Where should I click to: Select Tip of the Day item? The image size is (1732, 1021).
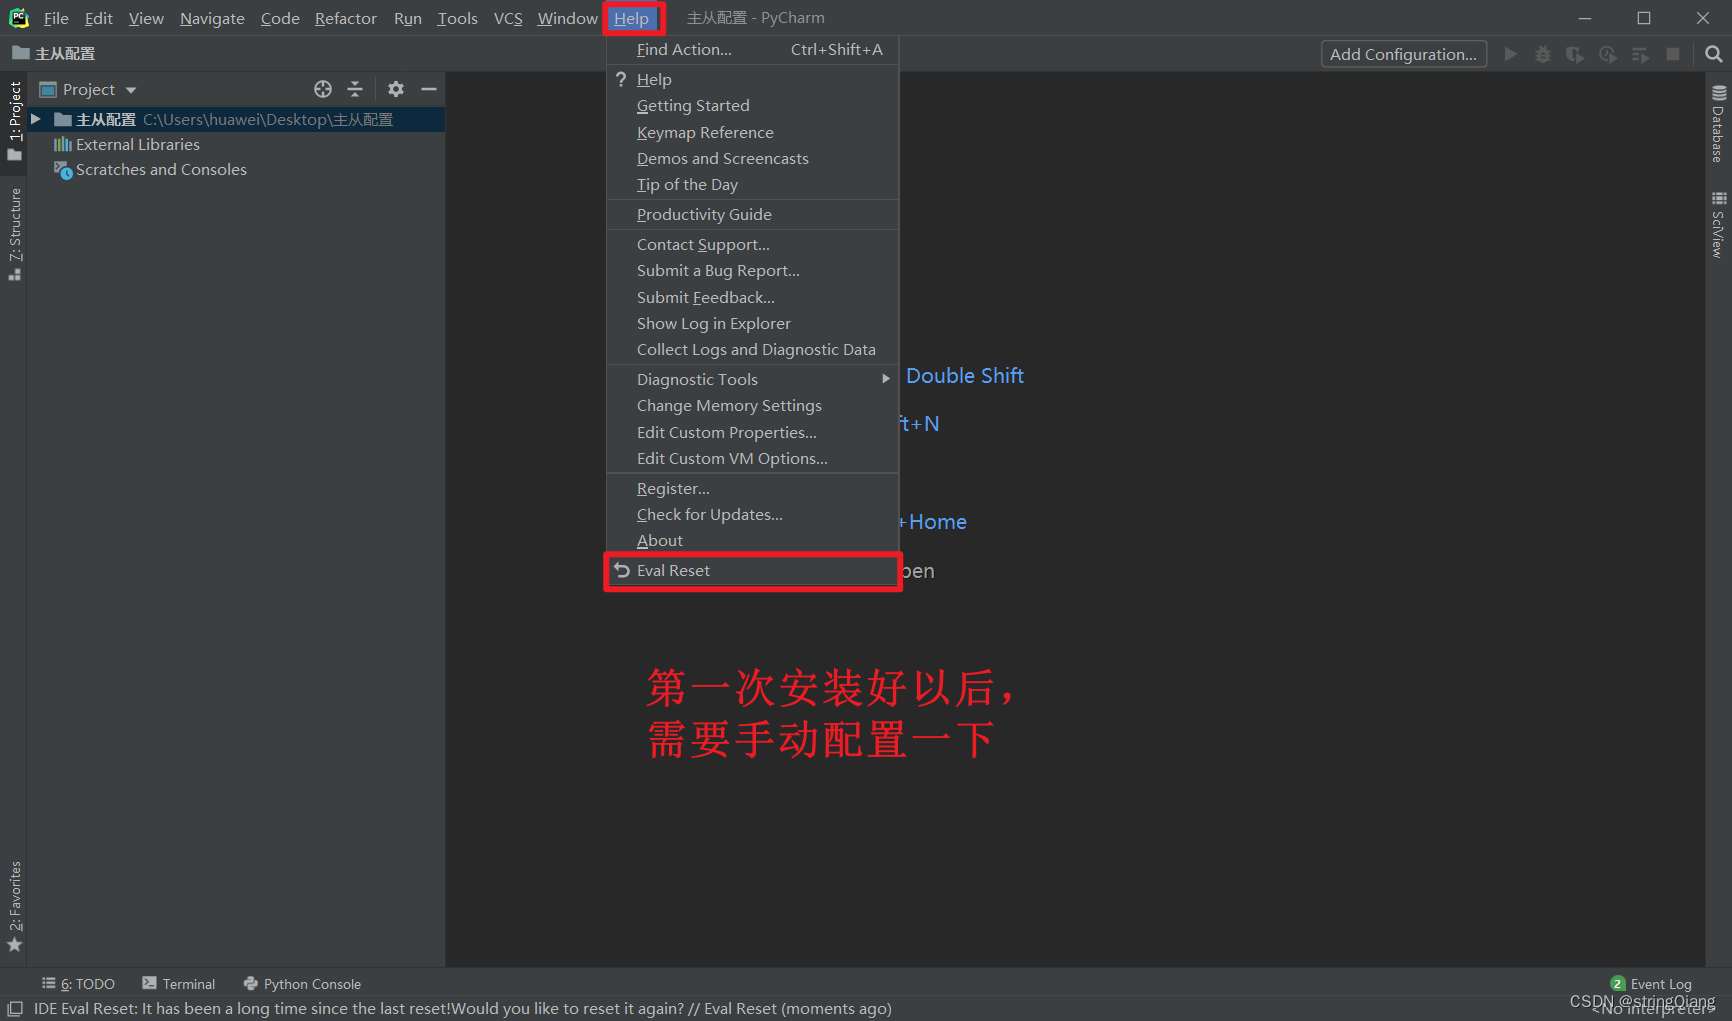752,184
